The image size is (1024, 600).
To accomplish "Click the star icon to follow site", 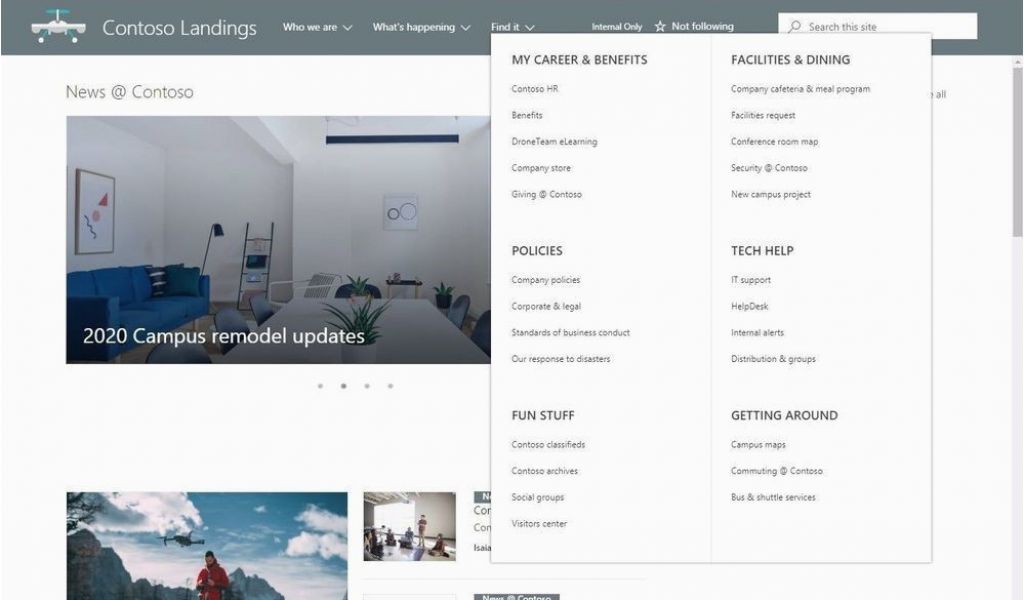I will click(x=660, y=27).
